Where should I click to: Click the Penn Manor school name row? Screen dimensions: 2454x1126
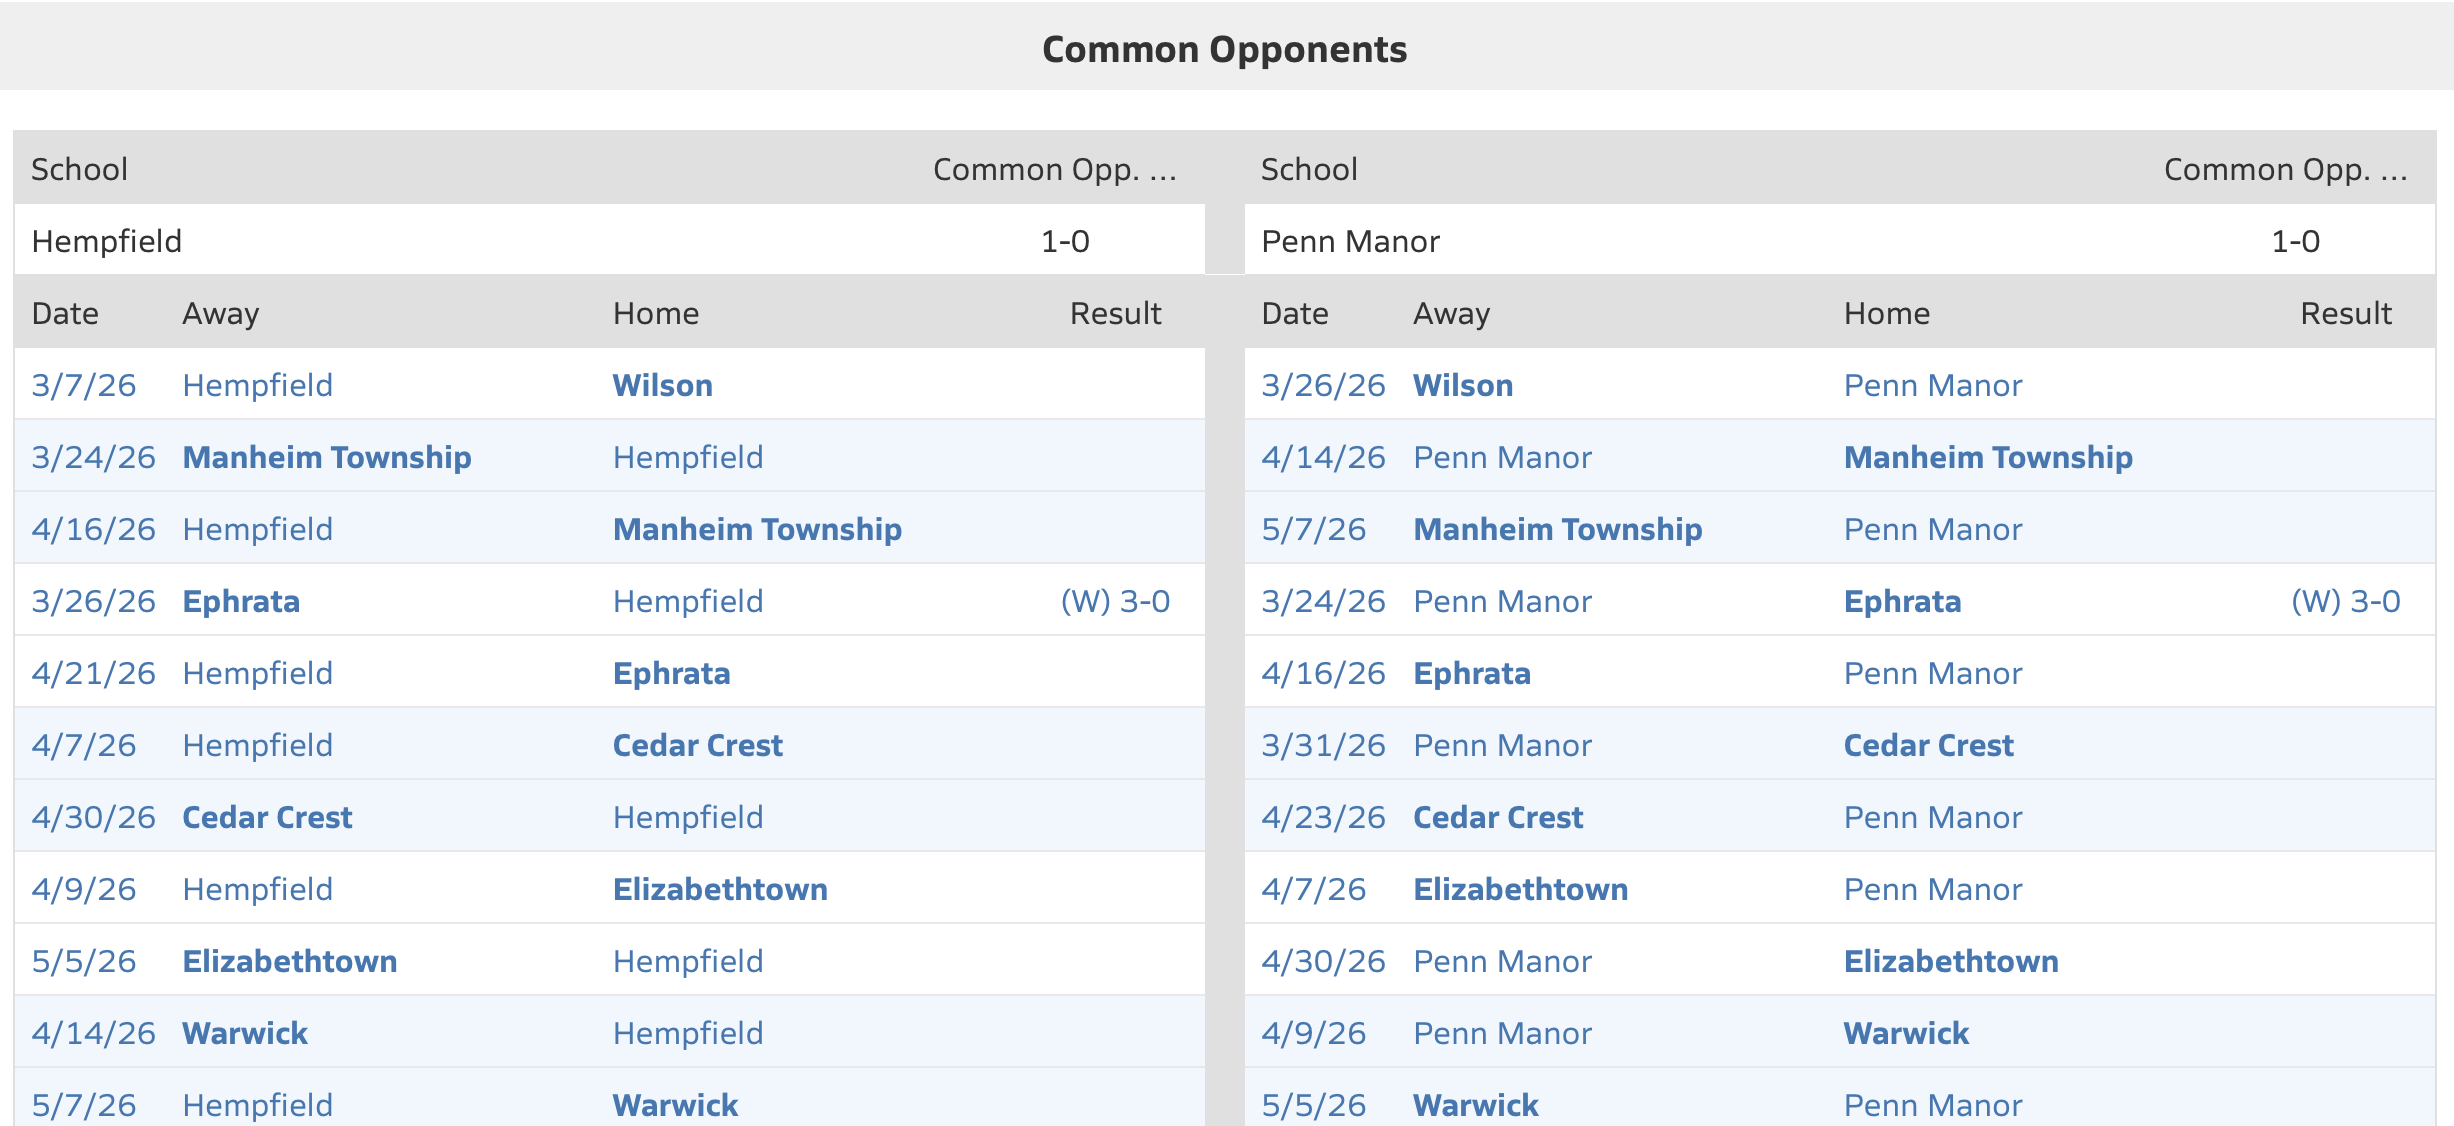[x=1350, y=241]
